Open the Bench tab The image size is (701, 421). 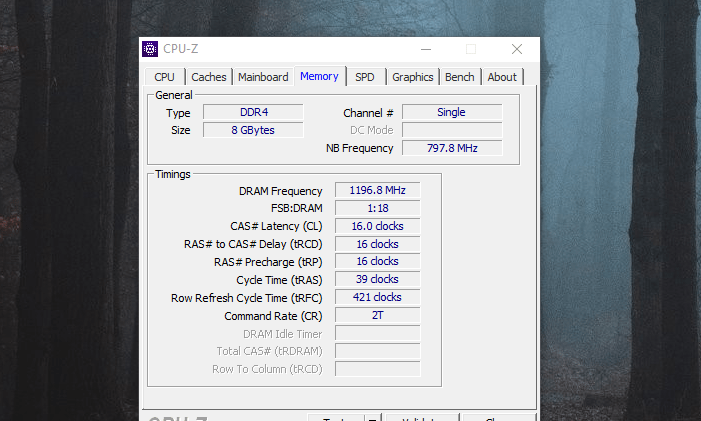(x=460, y=77)
